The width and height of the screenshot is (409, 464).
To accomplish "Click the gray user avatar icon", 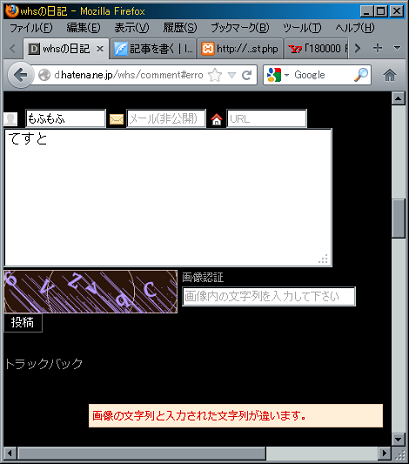I will (11, 119).
